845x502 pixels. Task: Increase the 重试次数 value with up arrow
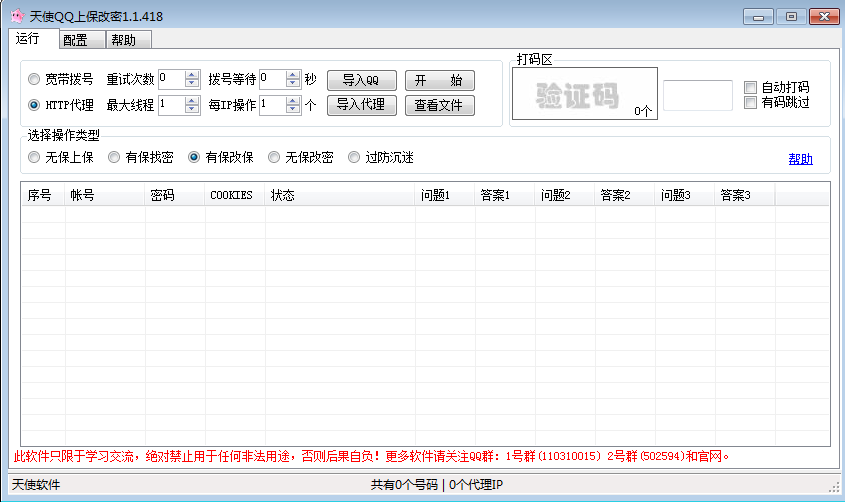point(192,75)
